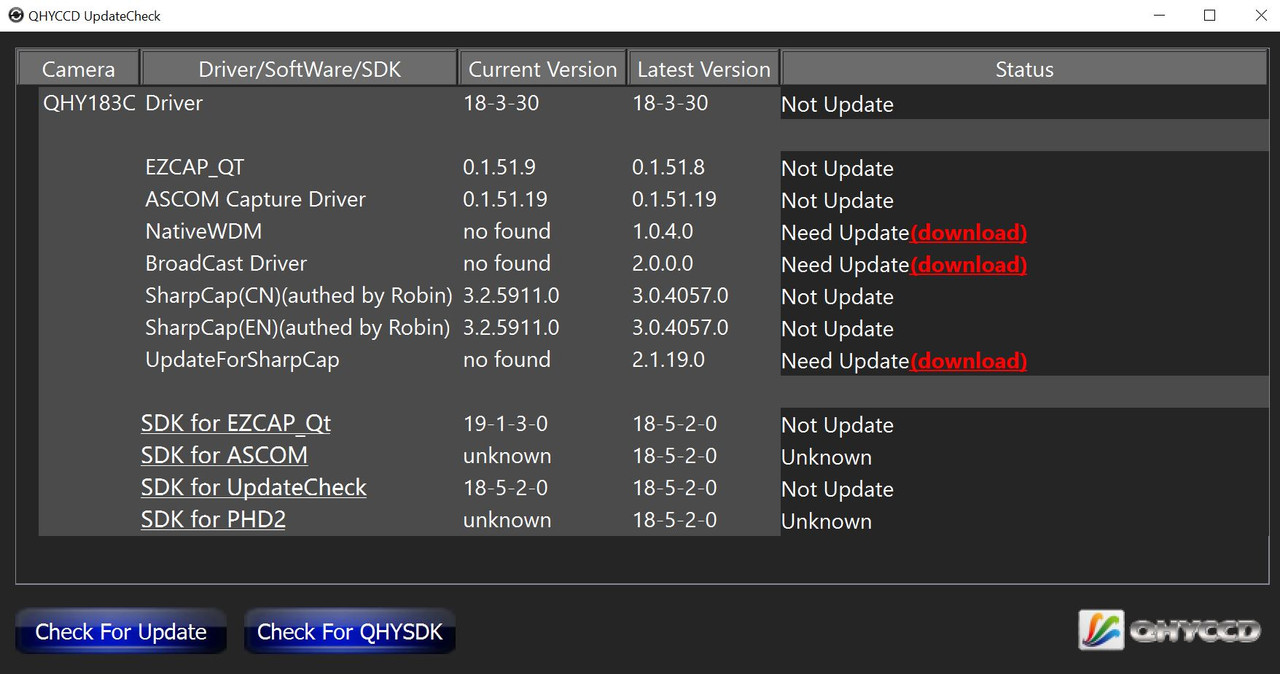Select the Latest Version column header

(704, 69)
